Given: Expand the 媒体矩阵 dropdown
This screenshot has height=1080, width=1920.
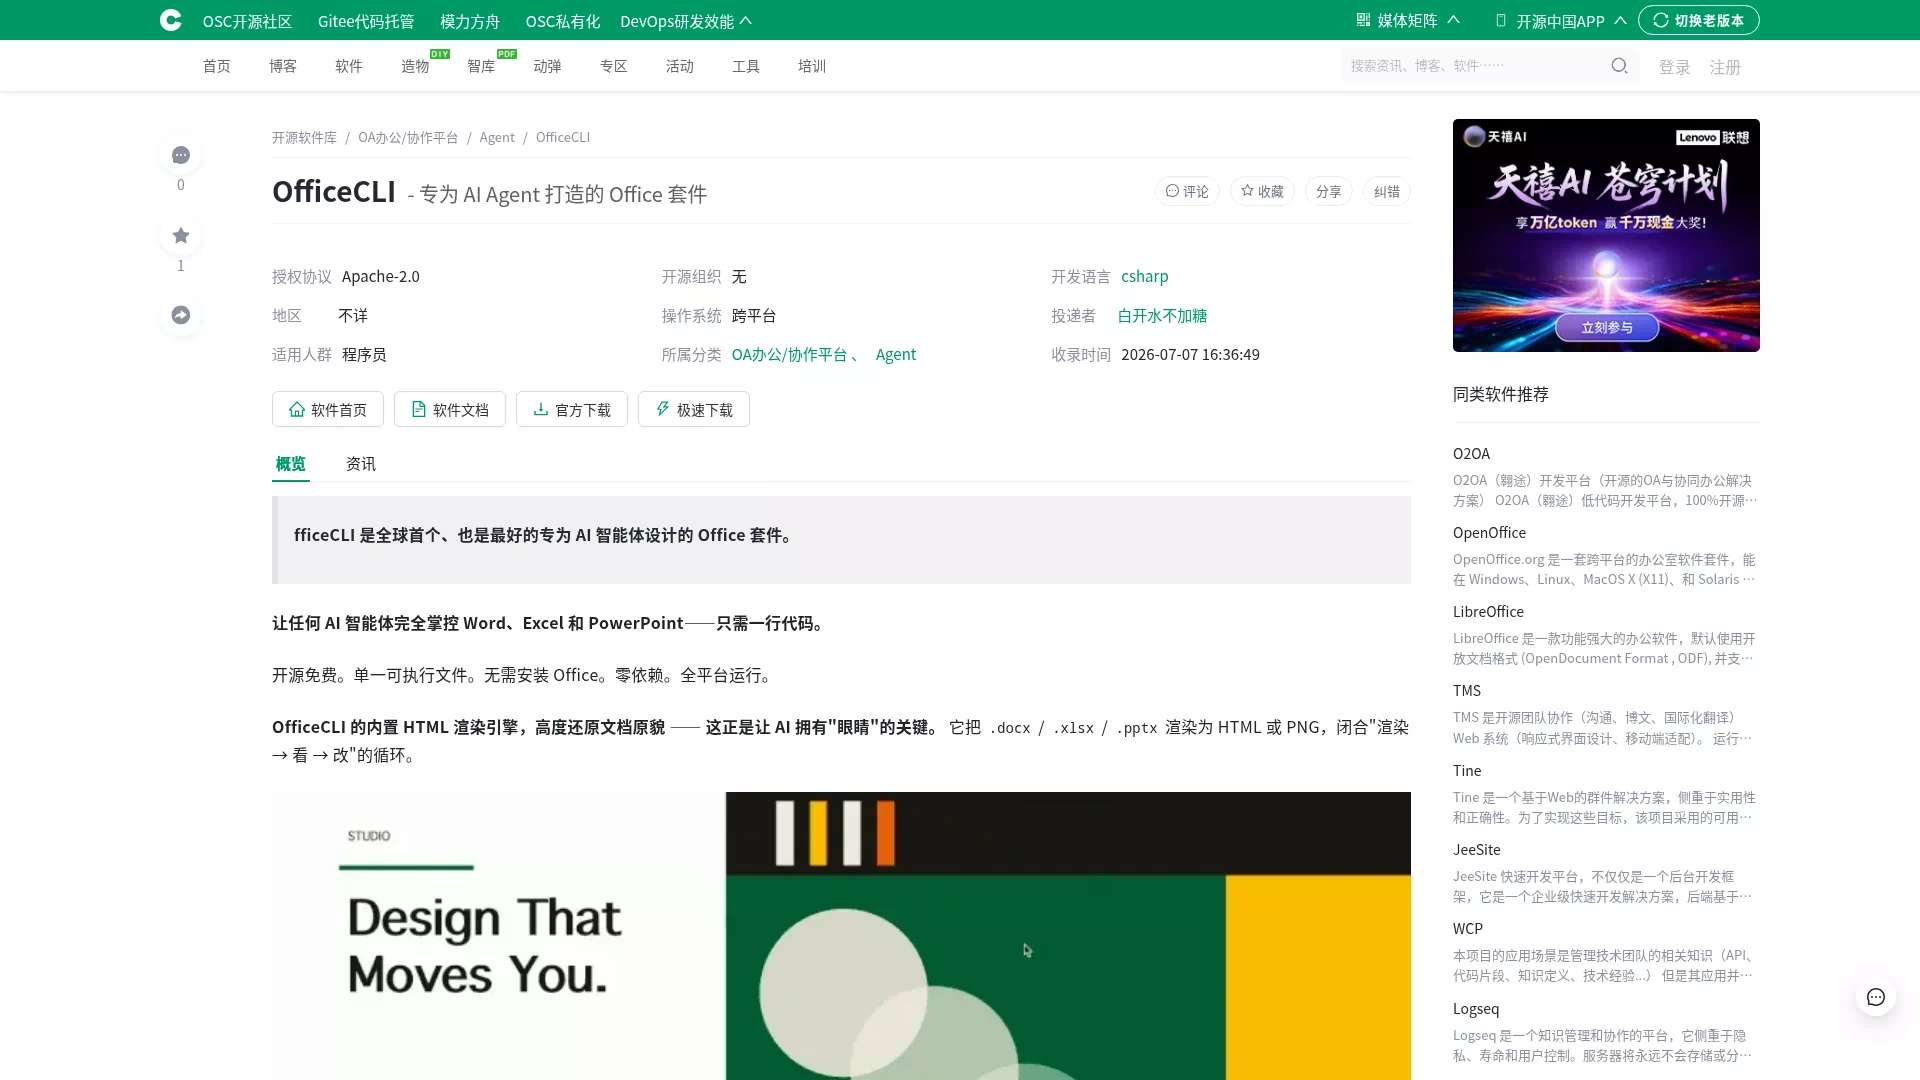Looking at the screenshot, I should [1408, 21].
